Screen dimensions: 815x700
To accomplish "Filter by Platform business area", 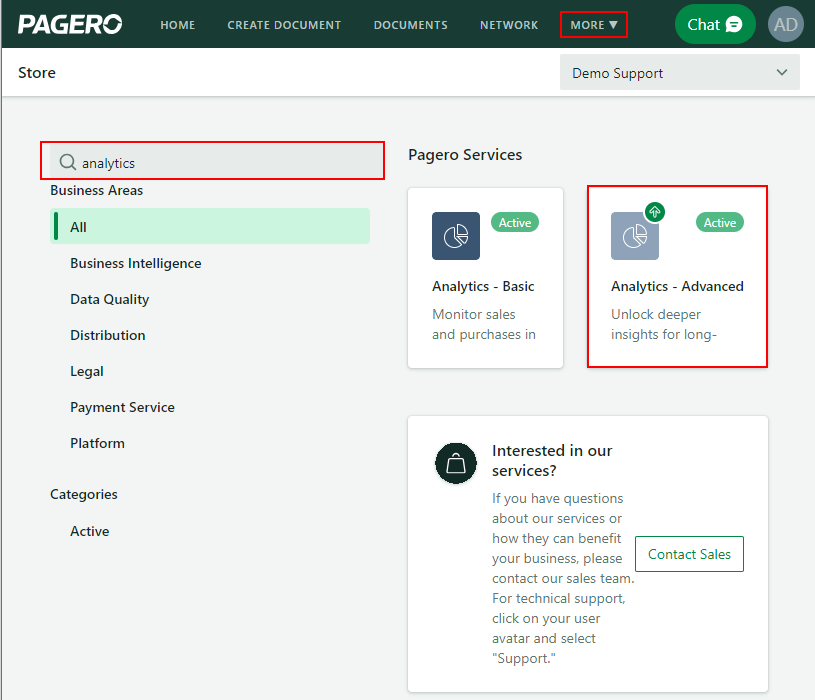I will pos(97,443).
